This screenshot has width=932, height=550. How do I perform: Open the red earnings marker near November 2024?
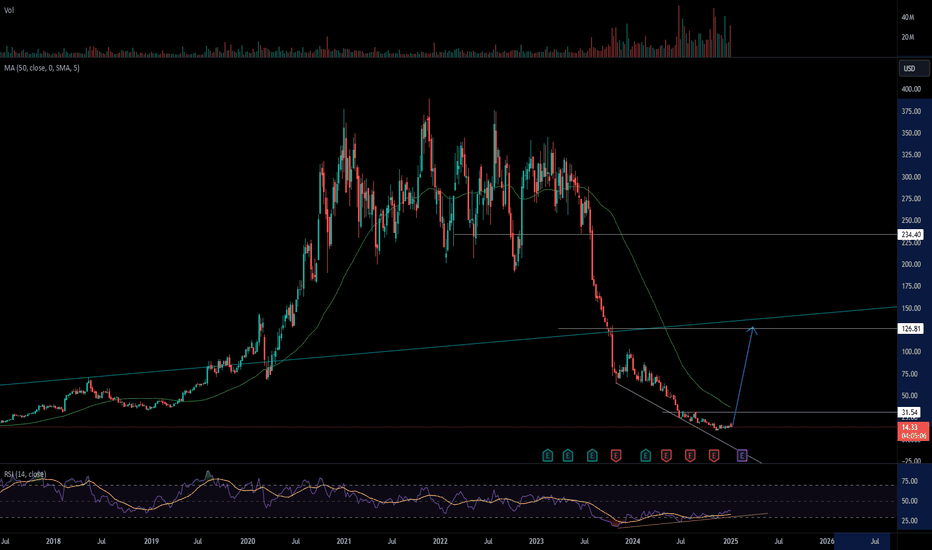pos(714,456)
